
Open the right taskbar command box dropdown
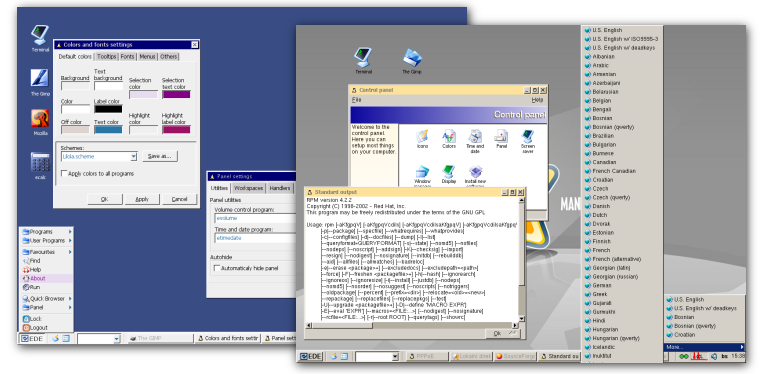coord(395,357)
